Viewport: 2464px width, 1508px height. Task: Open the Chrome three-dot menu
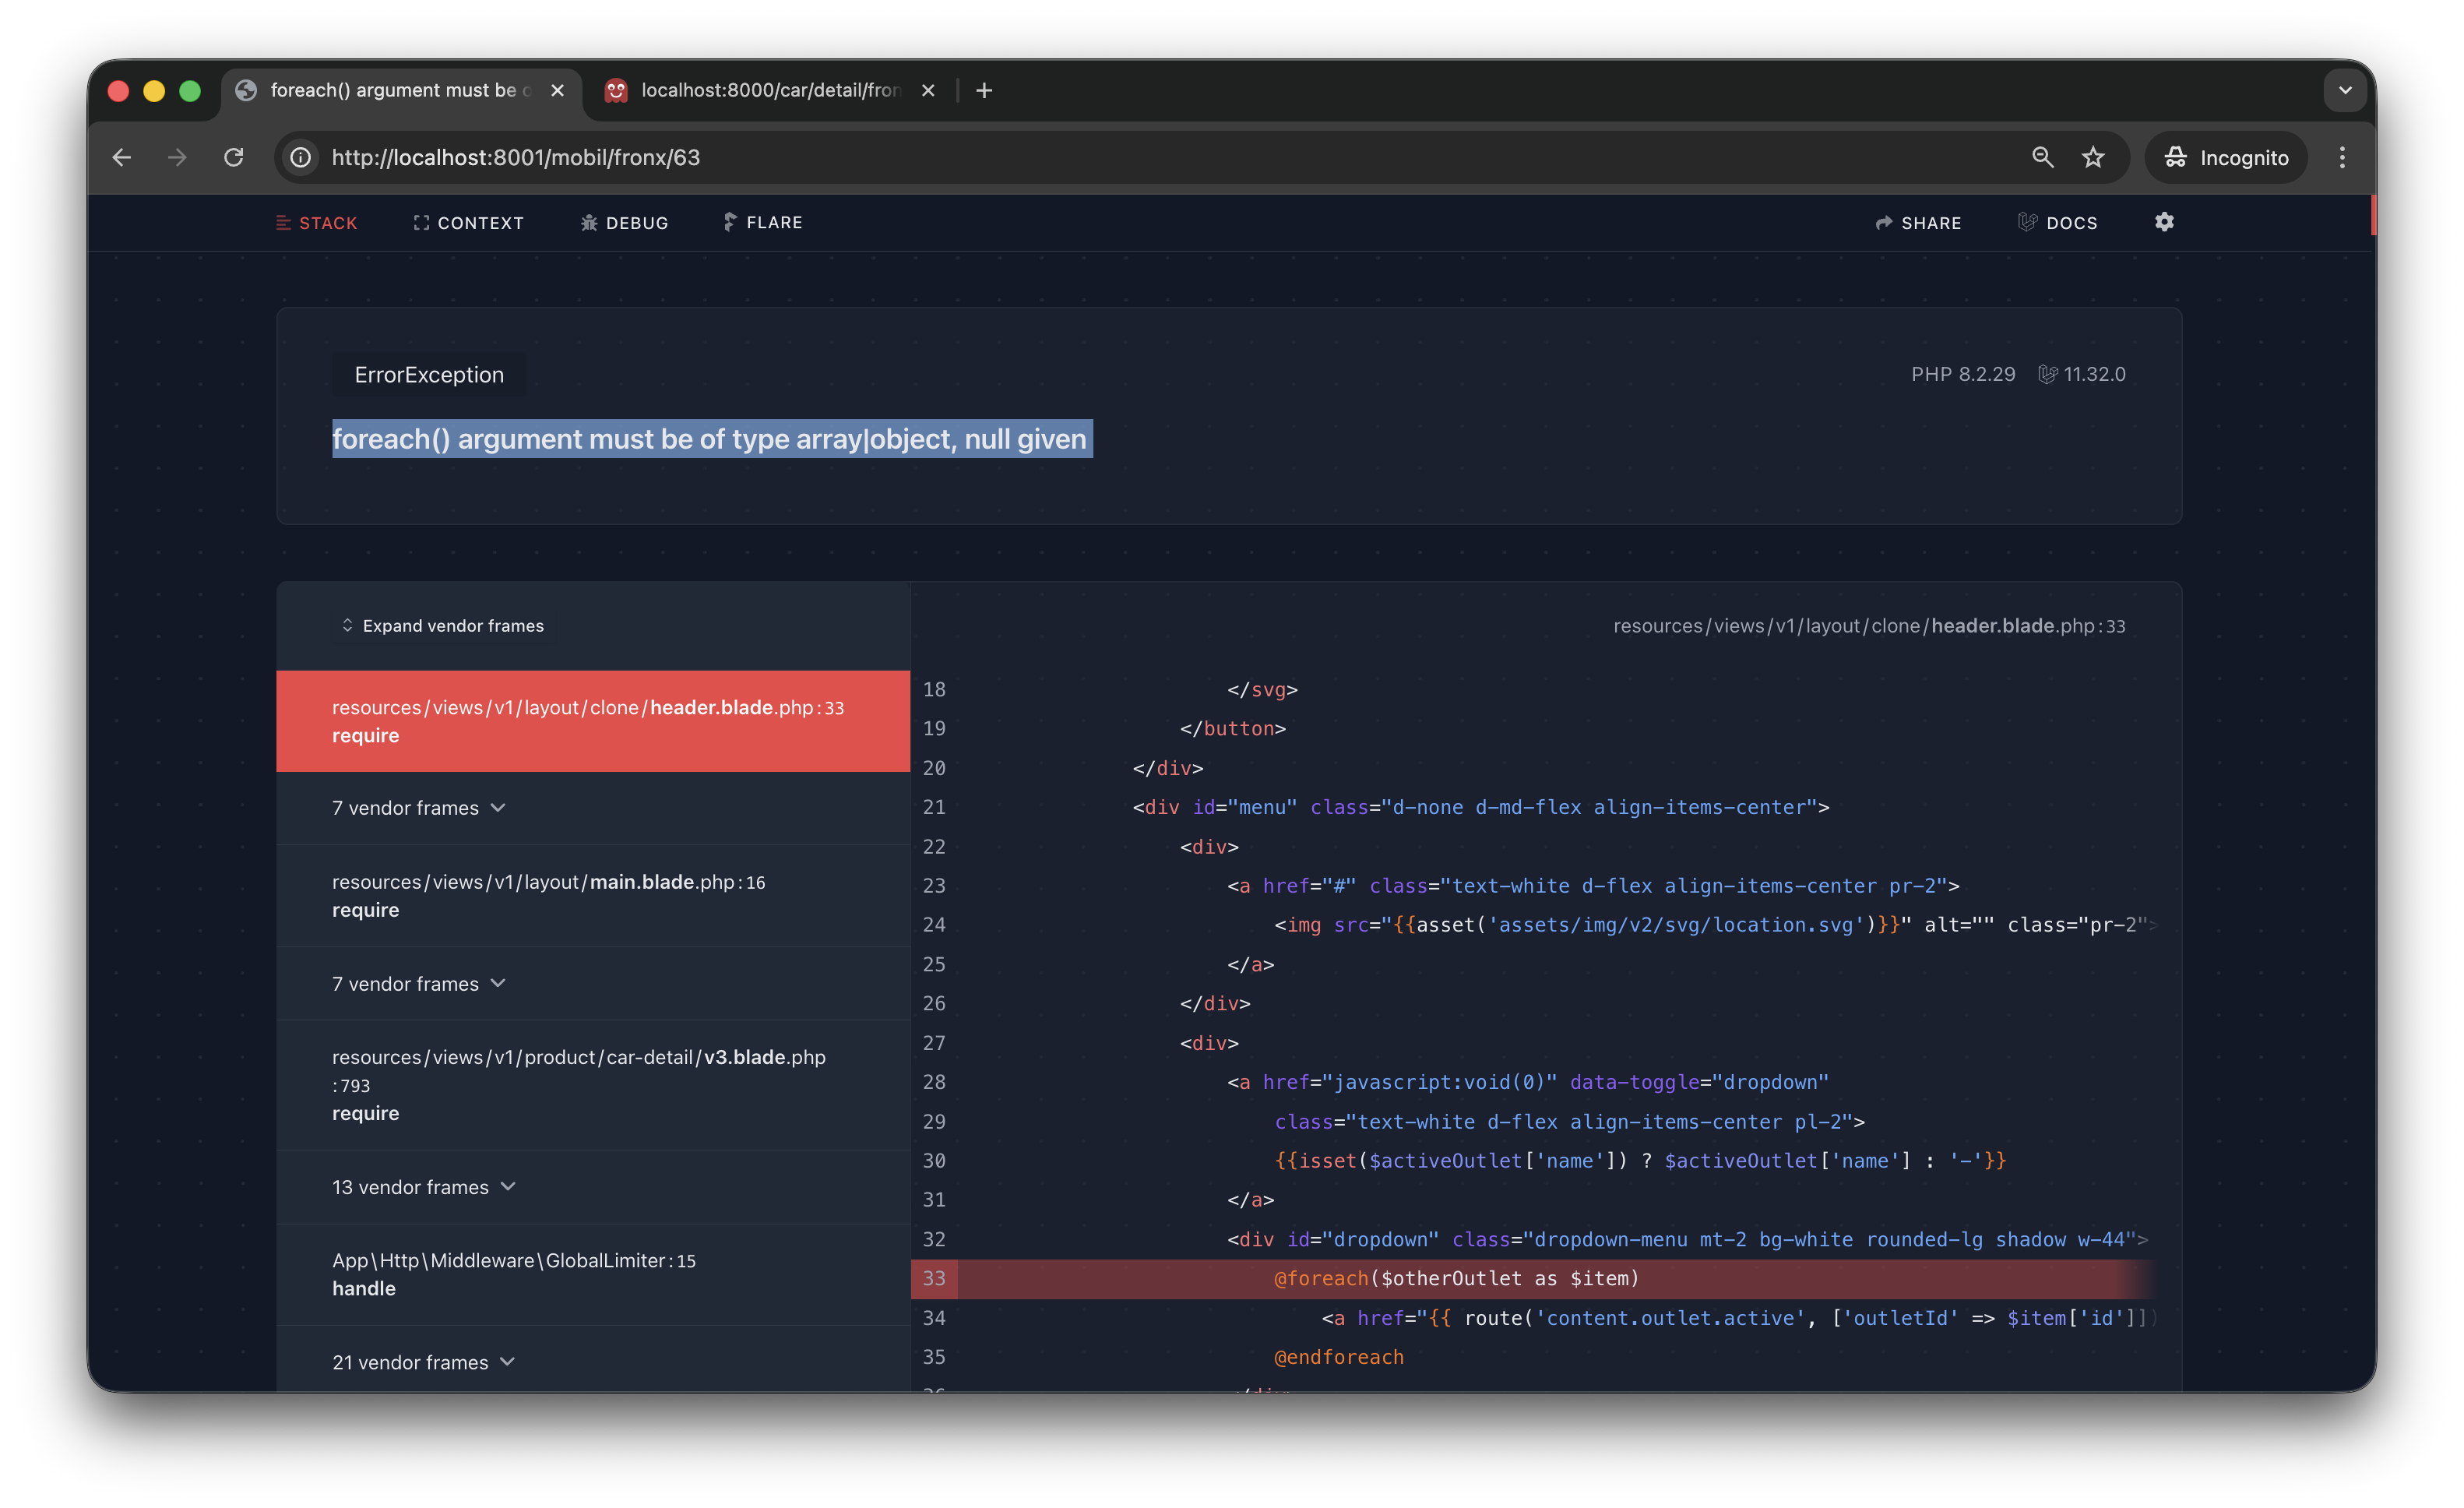(2341, 157)
